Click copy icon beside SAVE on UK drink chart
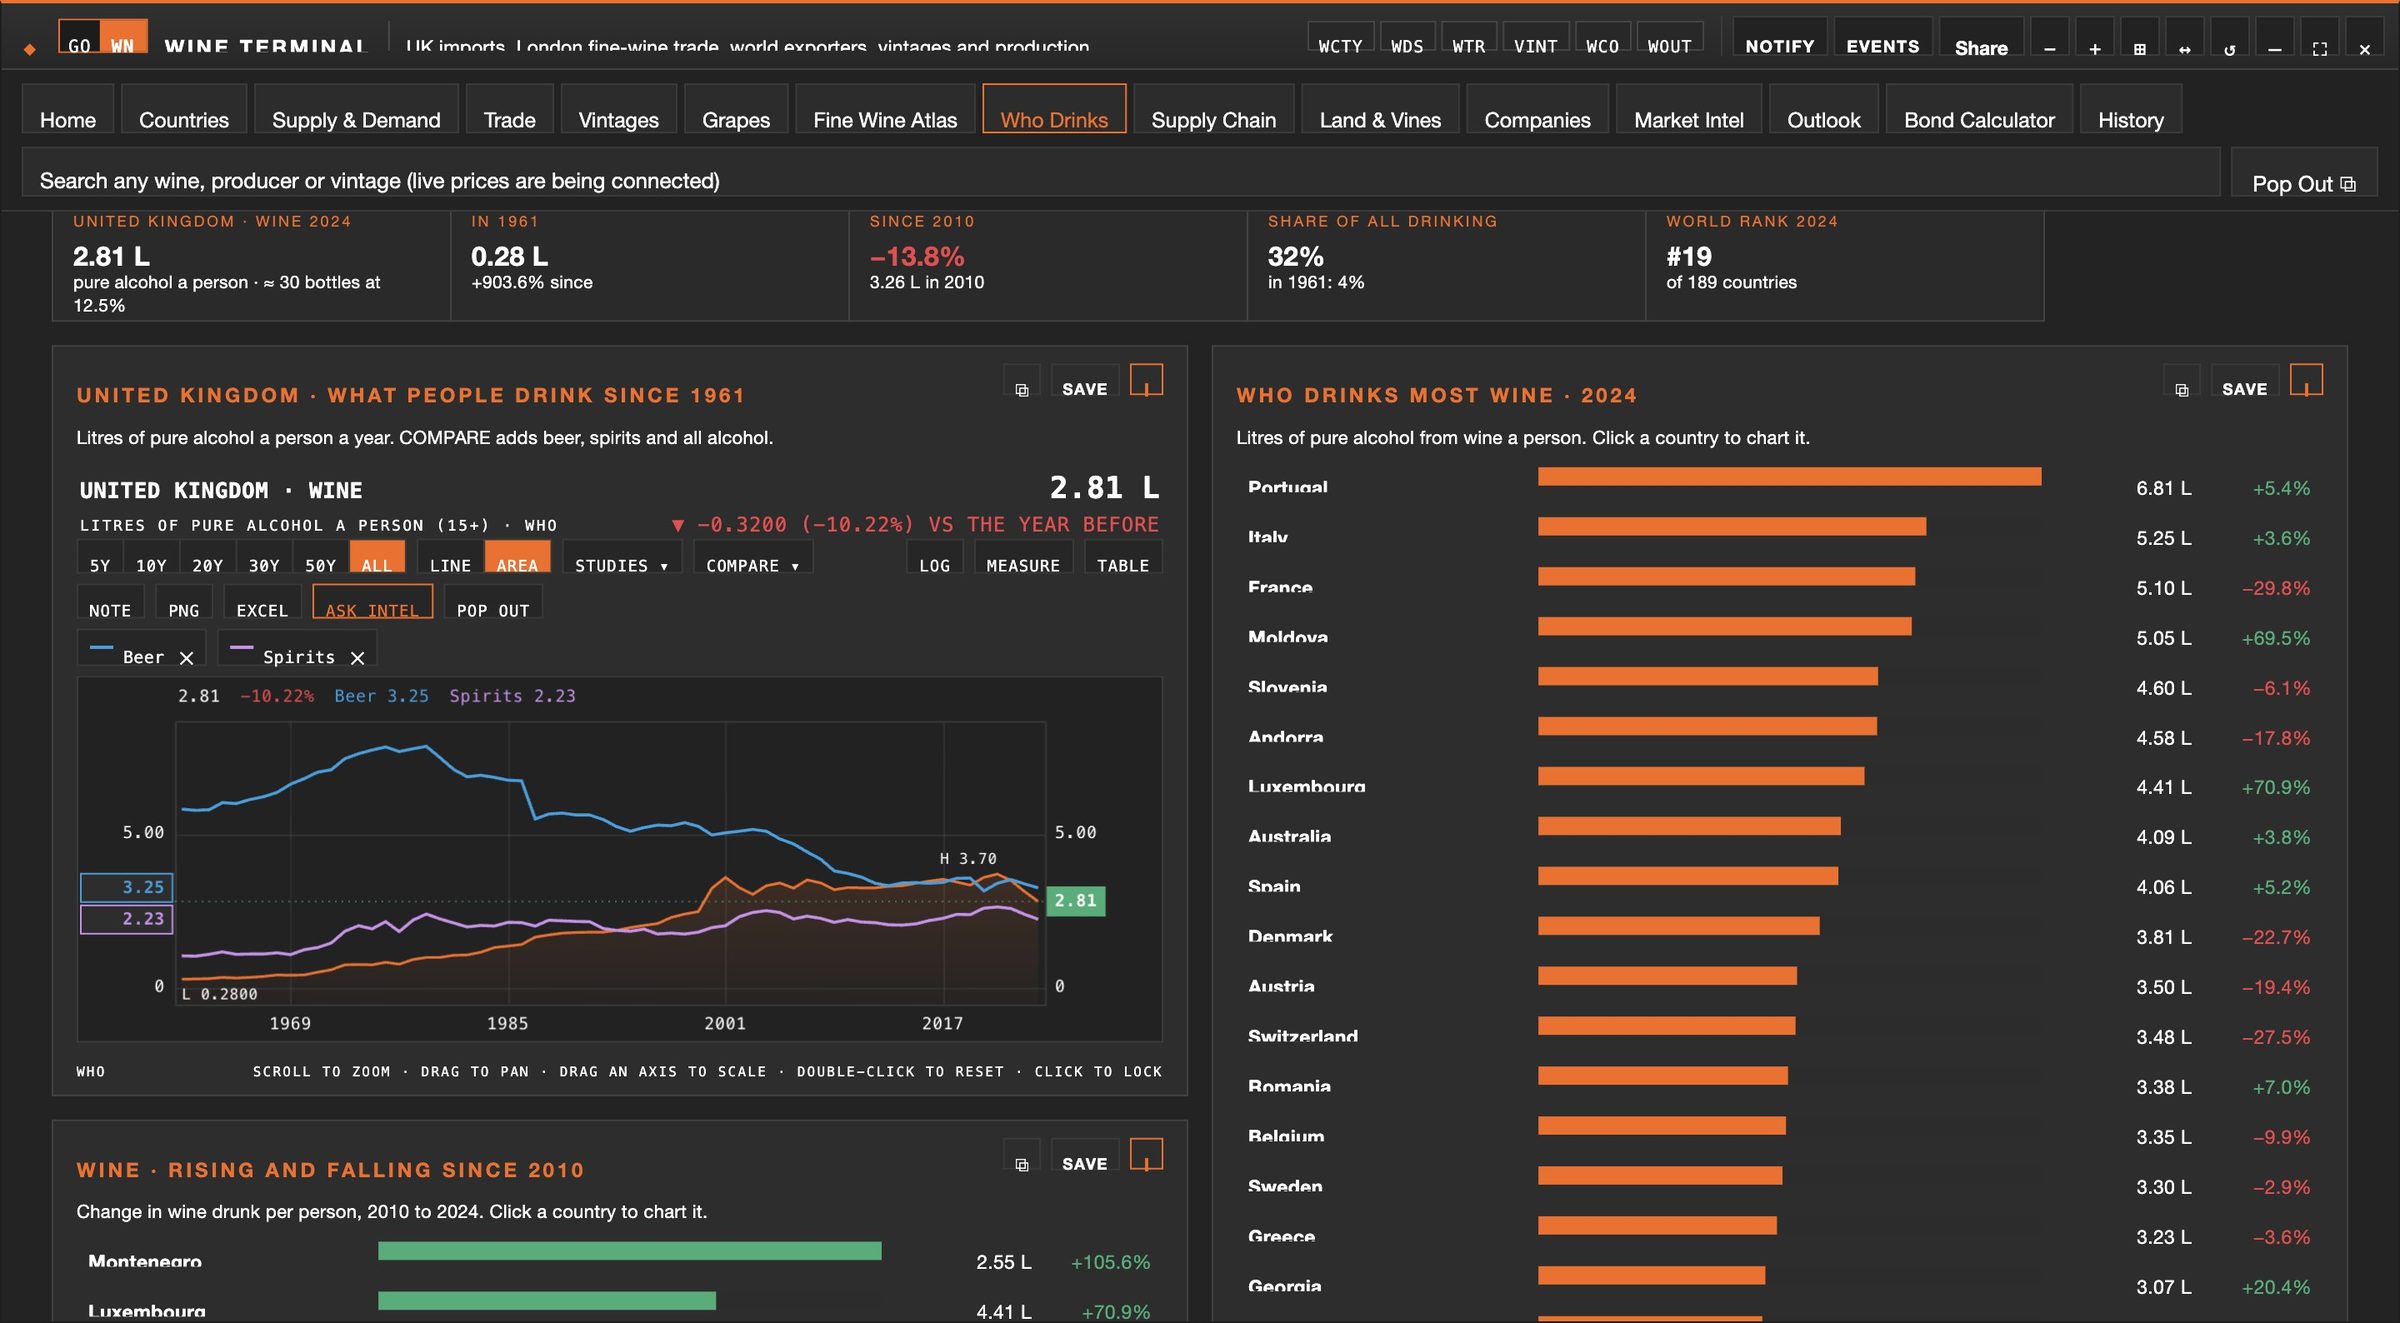Image resolution: width=2400 pixels, height=1323 pixels. 1021,389
